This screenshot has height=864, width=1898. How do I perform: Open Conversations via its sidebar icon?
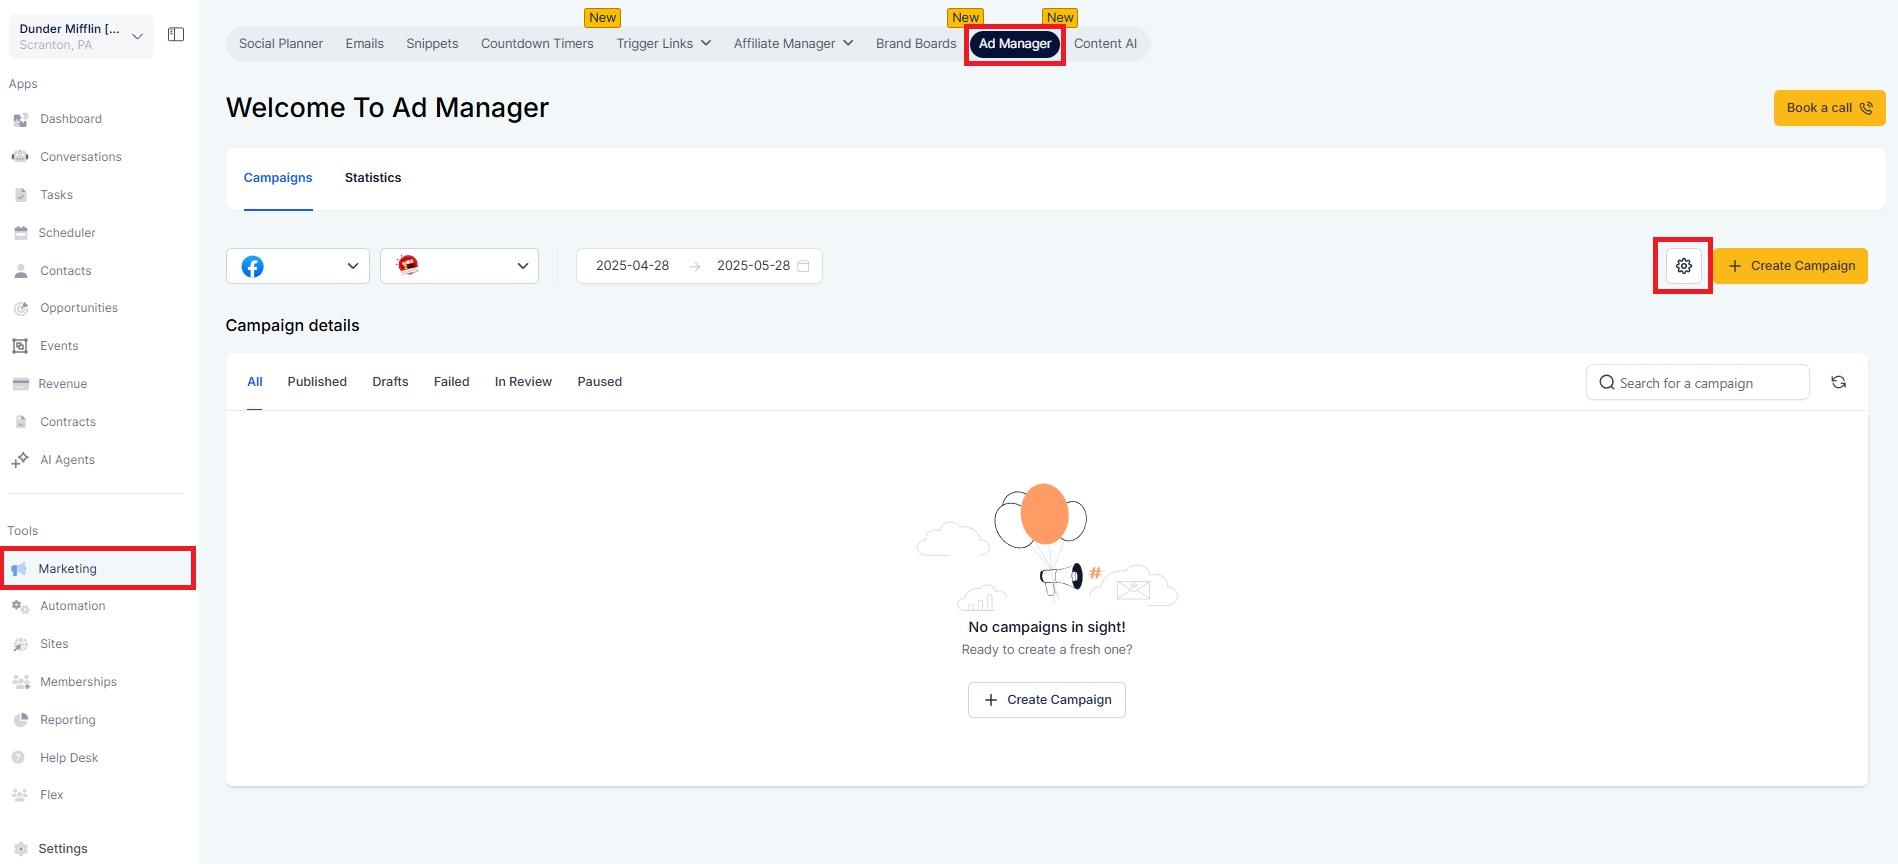[20, 157]
